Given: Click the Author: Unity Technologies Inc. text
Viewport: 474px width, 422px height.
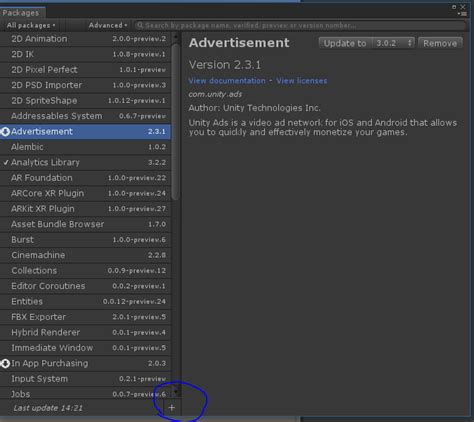Looking at the screenshot, I should pyautogui.click(x=254, y=108).
